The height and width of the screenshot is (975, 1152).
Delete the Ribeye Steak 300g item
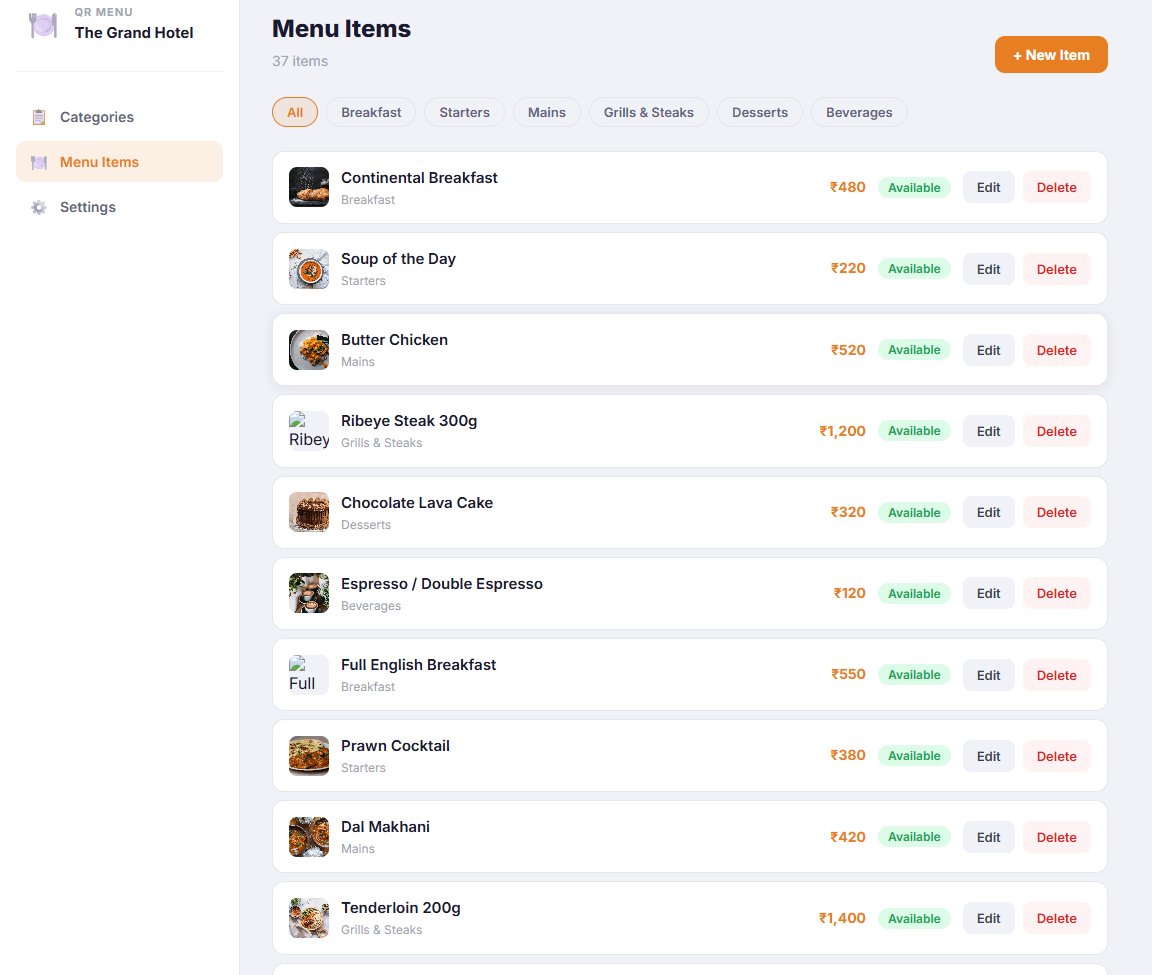pos(1056,431)
